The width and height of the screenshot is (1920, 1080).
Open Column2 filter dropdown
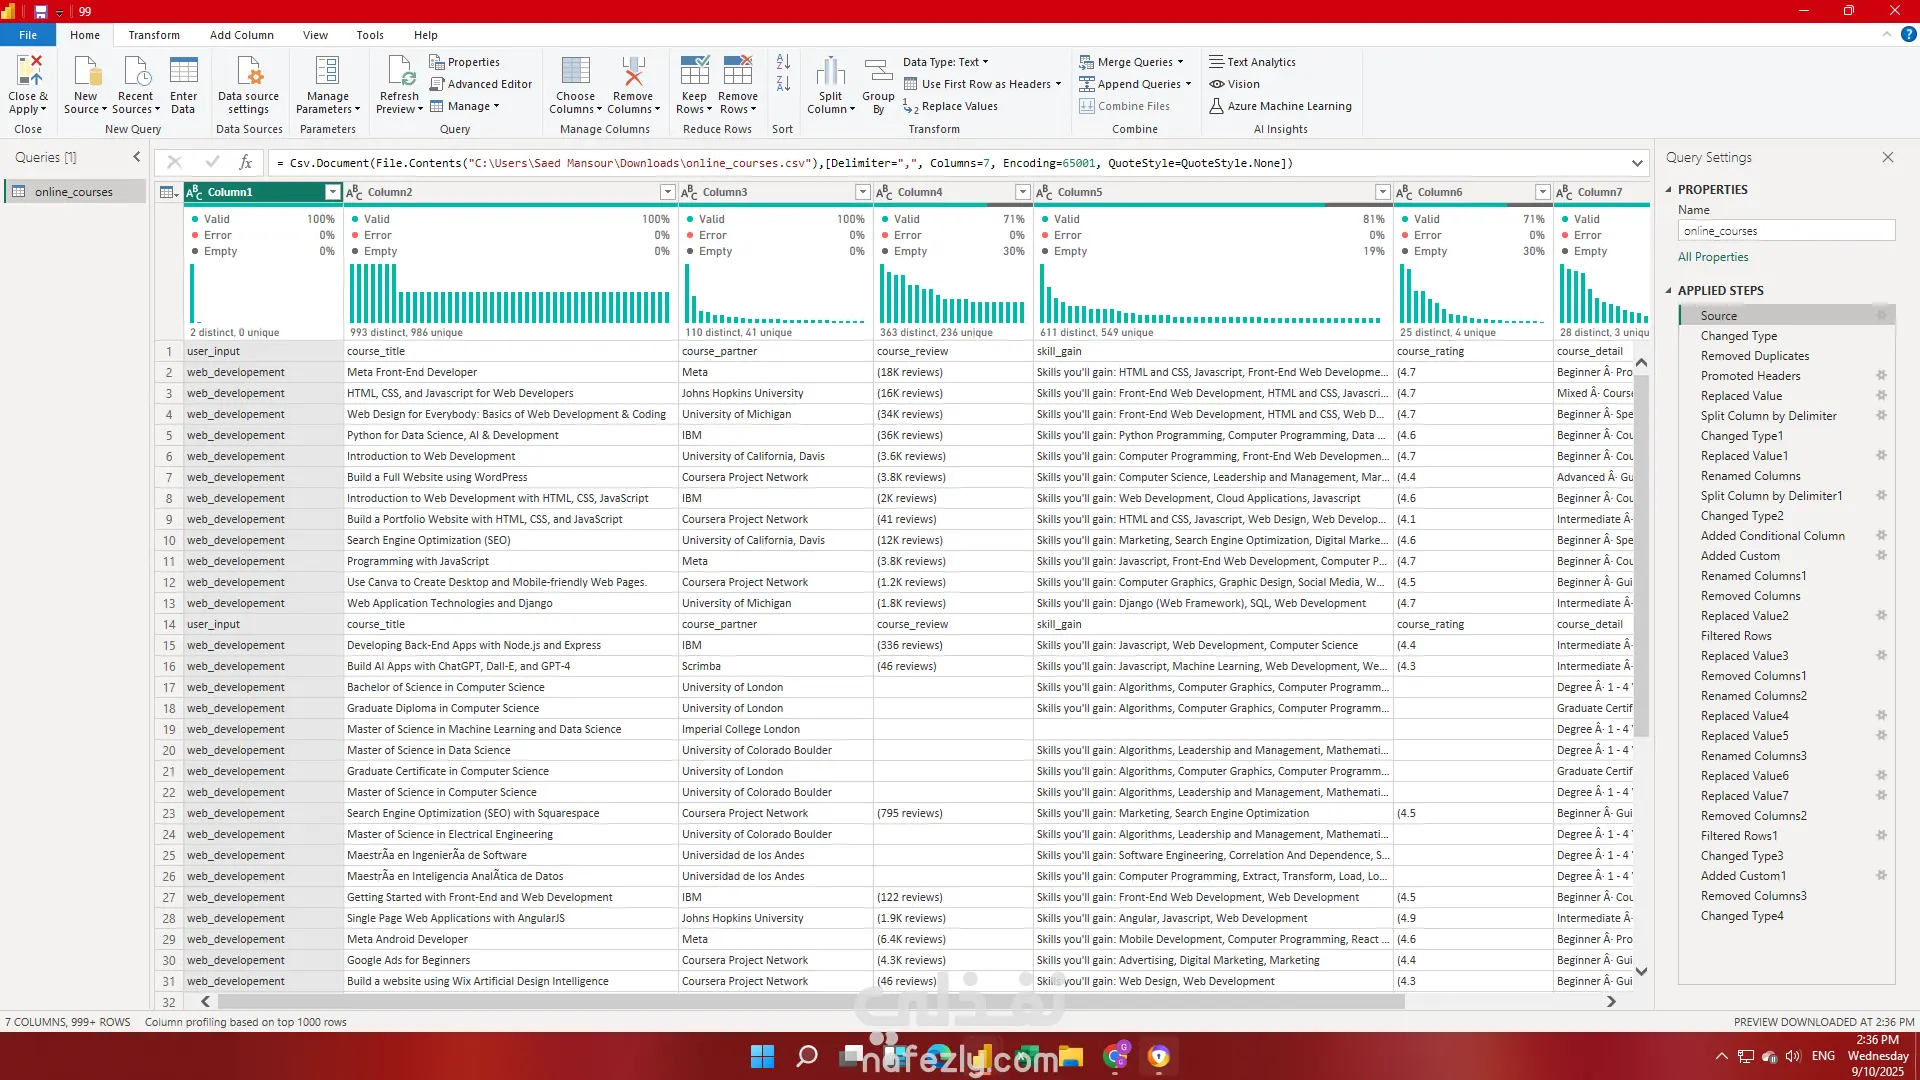click(x=667, y=192)
